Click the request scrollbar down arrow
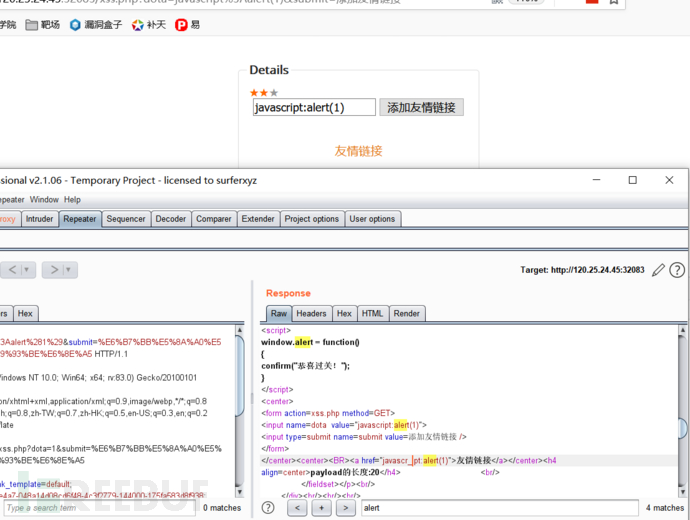 coord(240,492)
